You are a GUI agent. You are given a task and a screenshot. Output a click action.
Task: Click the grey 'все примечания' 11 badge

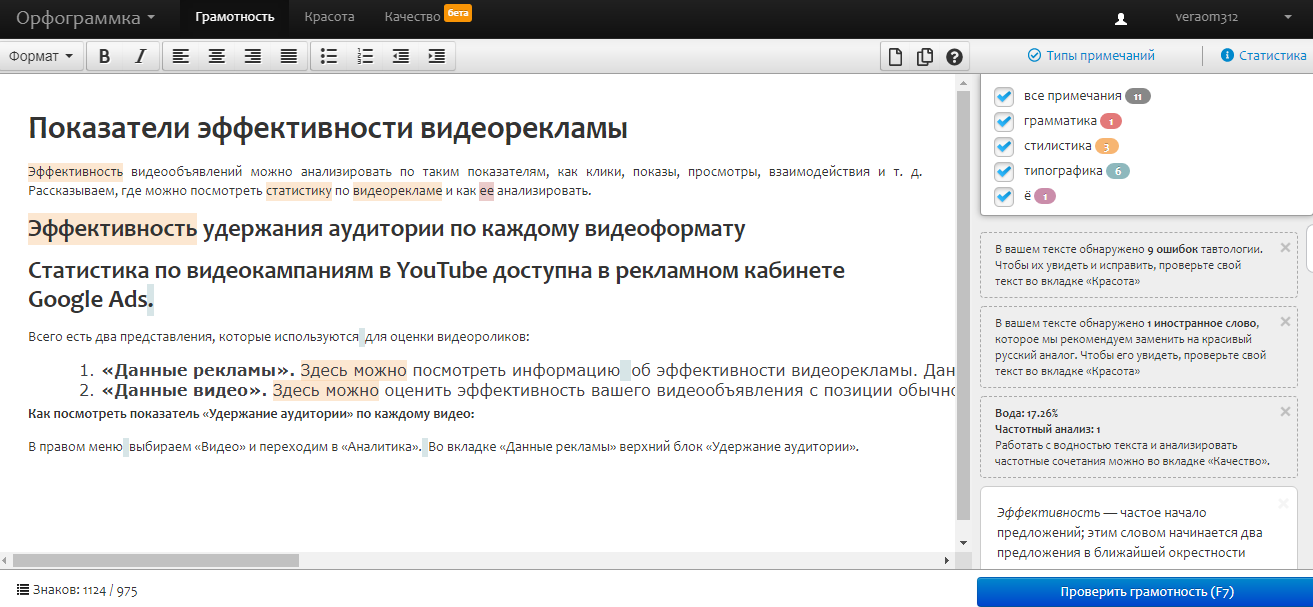click(x=1138, y=96)
